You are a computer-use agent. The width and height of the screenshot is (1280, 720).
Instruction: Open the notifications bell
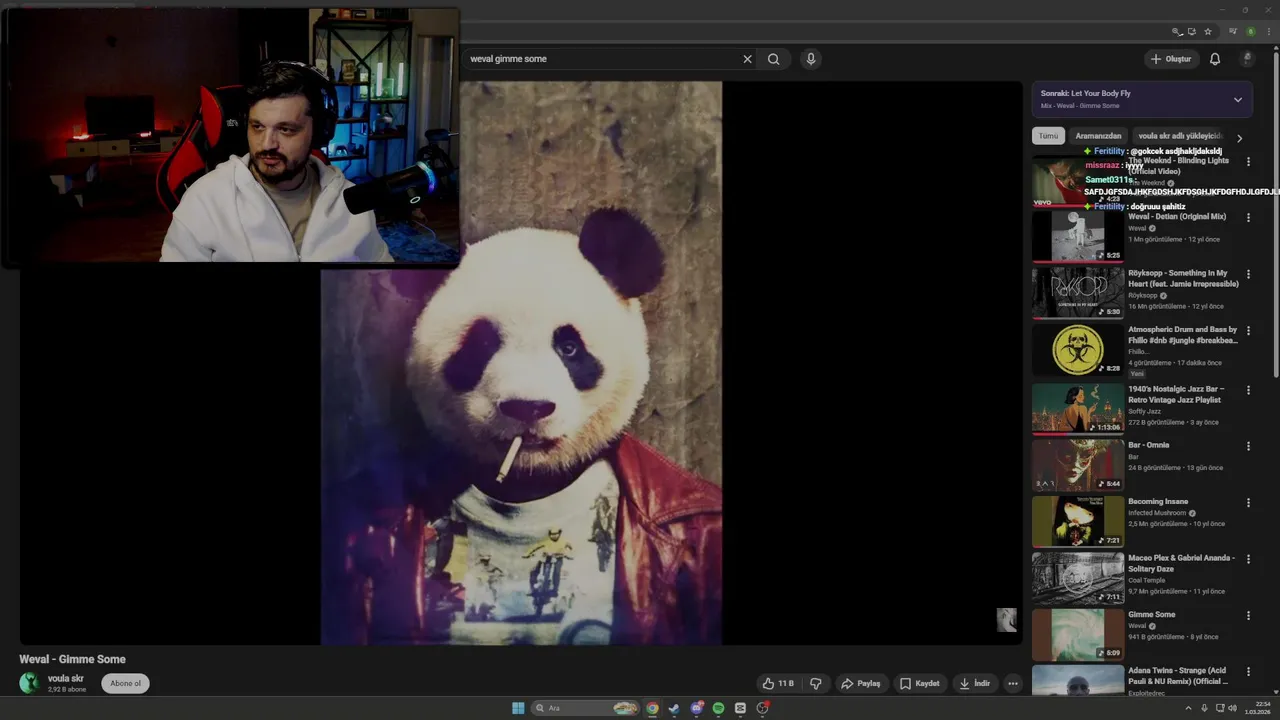(1215, 59)
